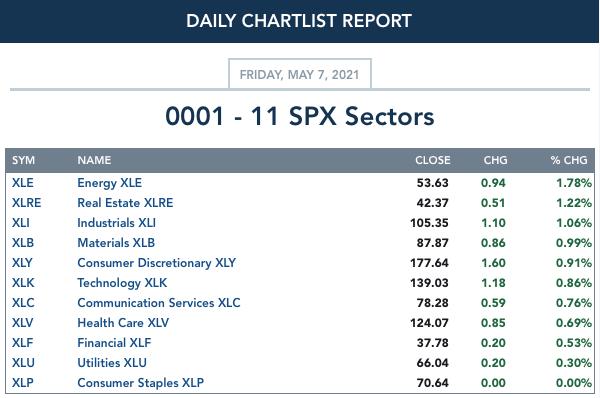Select the XLI symbol link
Screen dimensions: 600x398
point(21,223)
